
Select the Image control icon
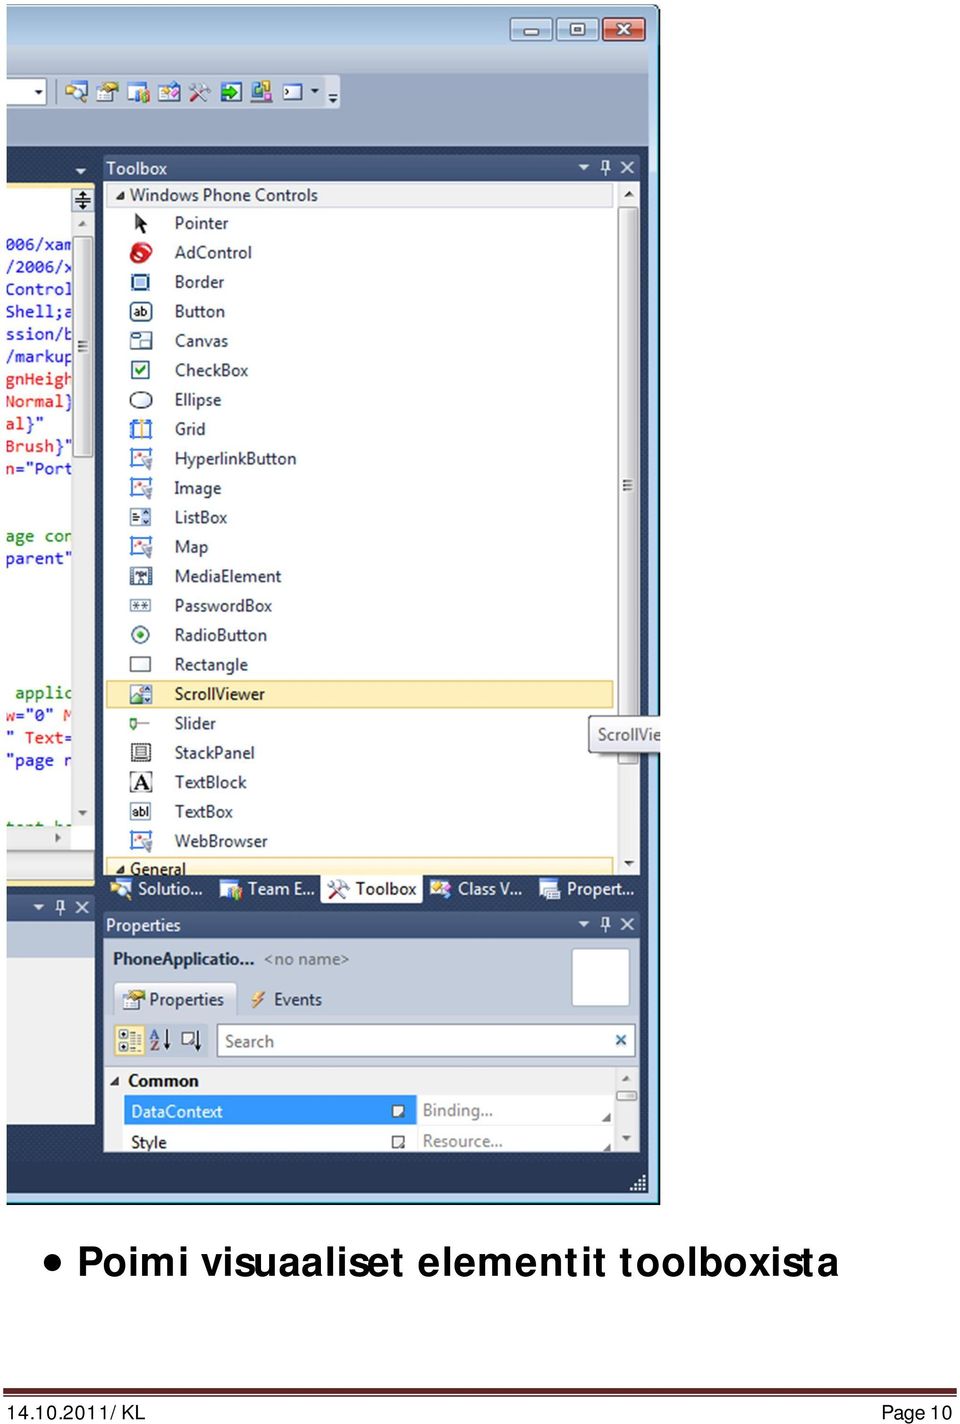pyautogui.click(x=141, y=488)
